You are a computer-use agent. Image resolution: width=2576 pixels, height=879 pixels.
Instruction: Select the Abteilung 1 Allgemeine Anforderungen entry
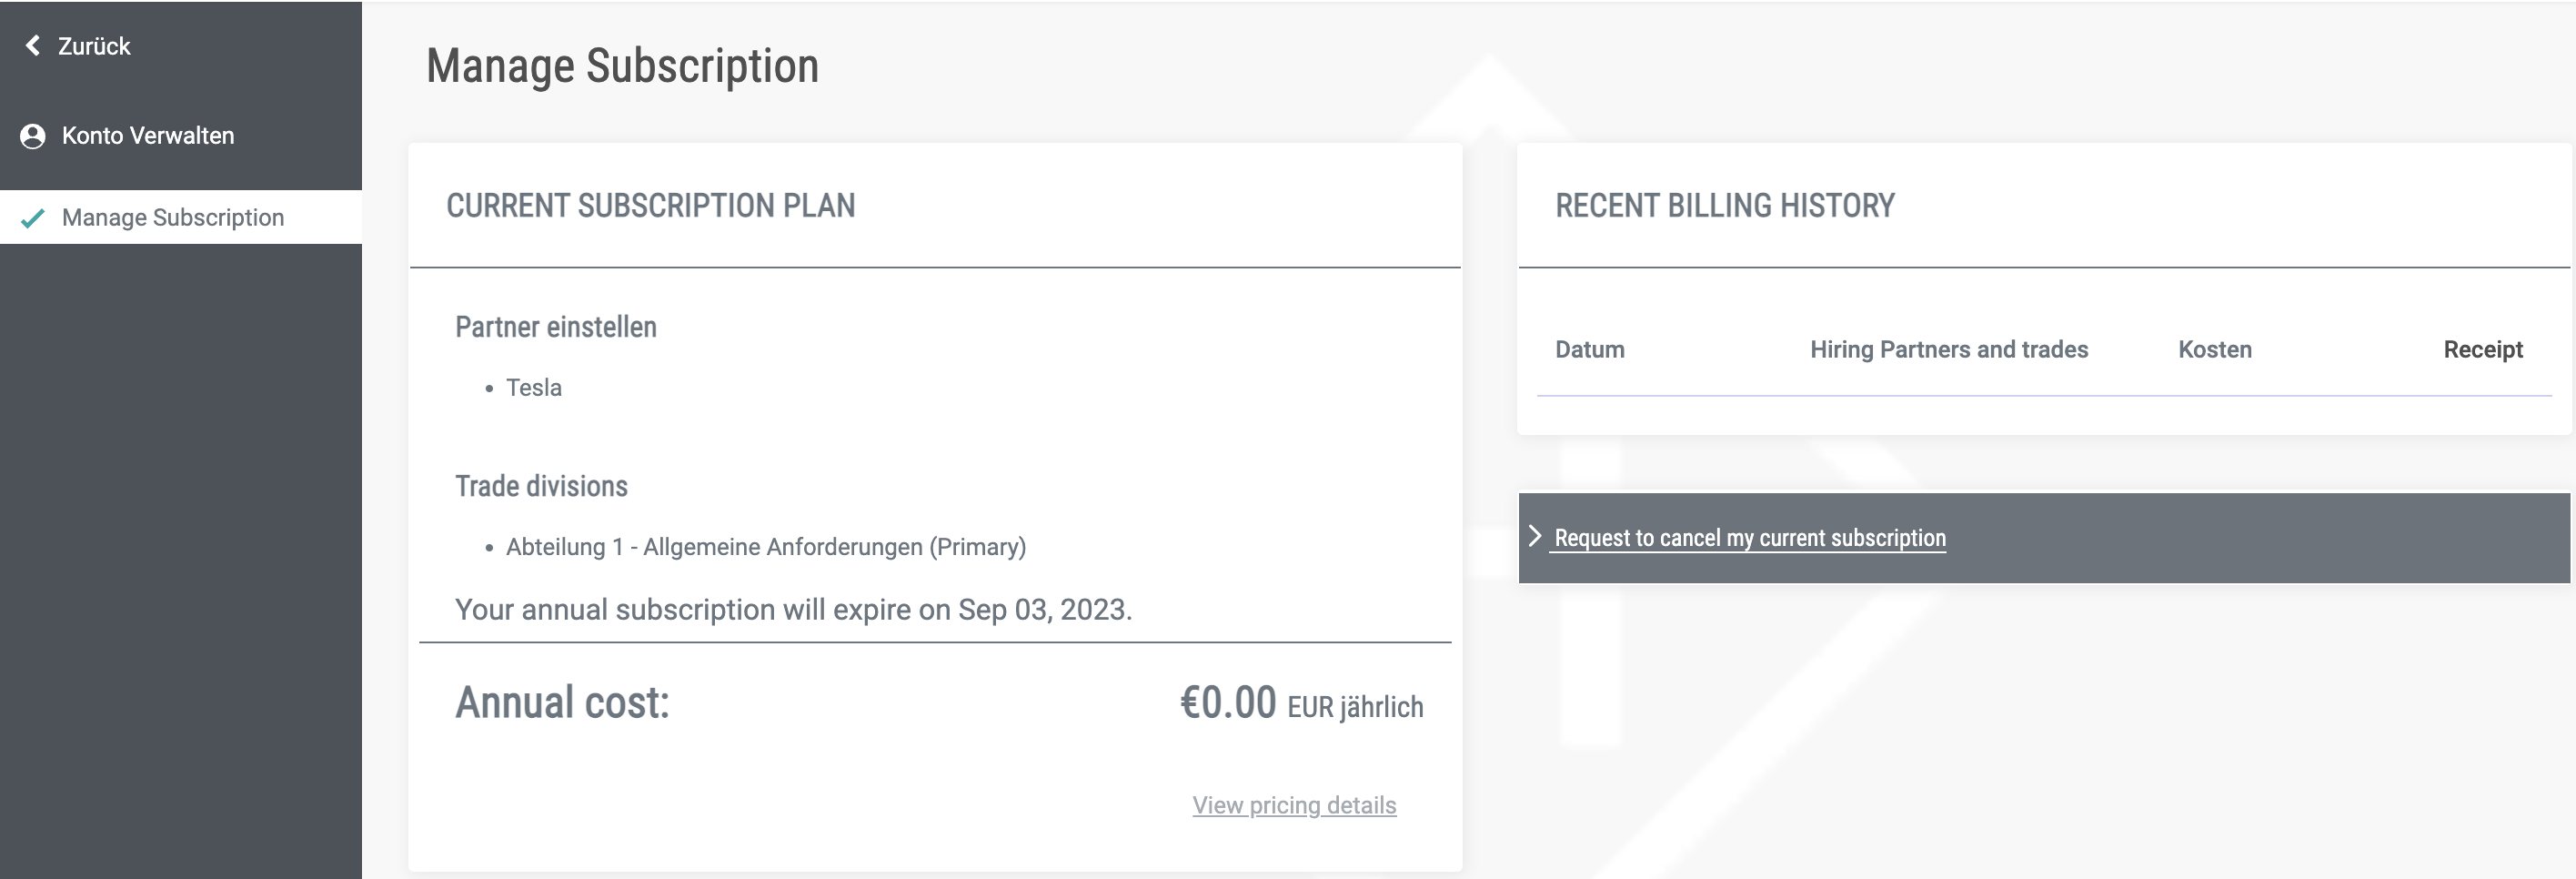coord(765,547)
